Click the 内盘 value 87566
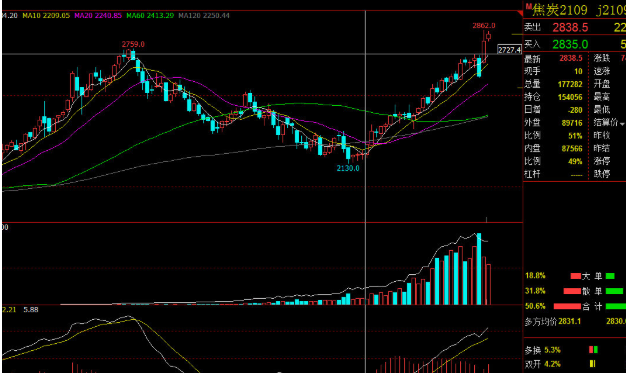Viewport: 626px width, 373px height. click(572, 149)
